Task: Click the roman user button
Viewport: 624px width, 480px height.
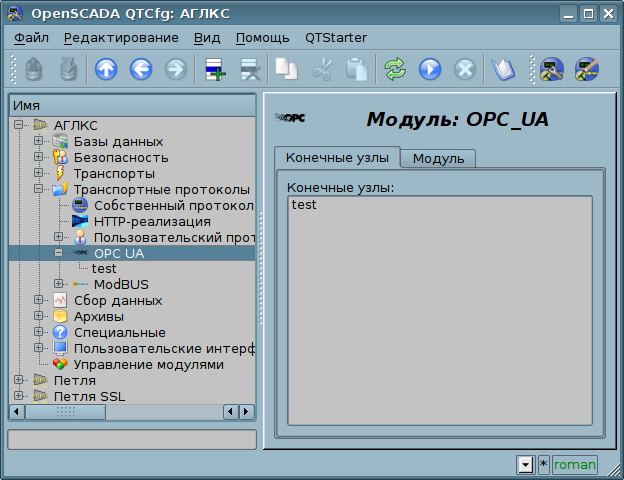Action: 574,465
